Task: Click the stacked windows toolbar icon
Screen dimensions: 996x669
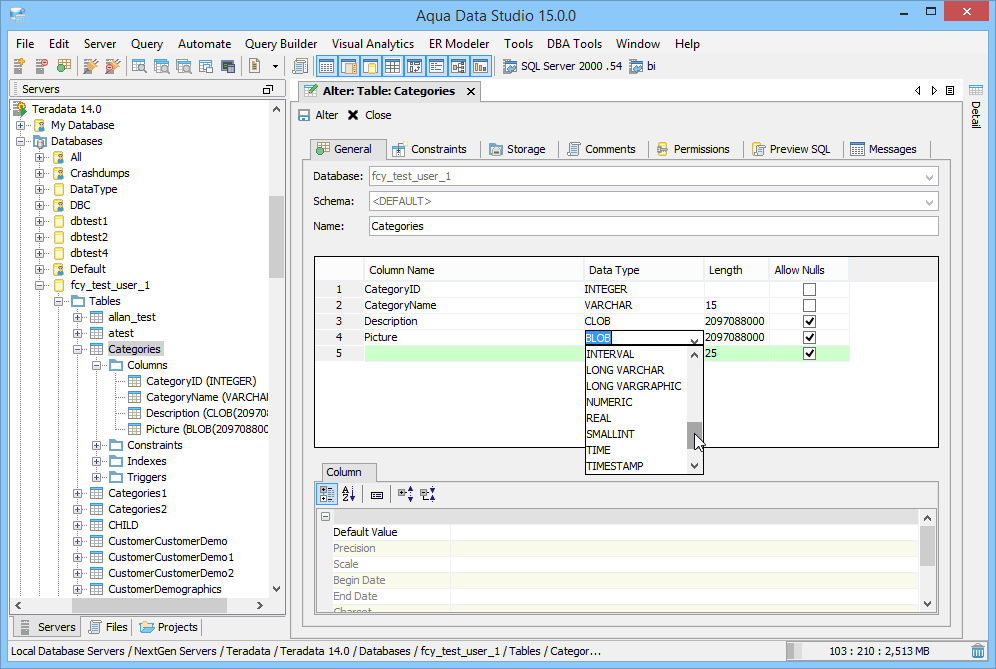Action: pyautogui.click(x=206, y=66)
